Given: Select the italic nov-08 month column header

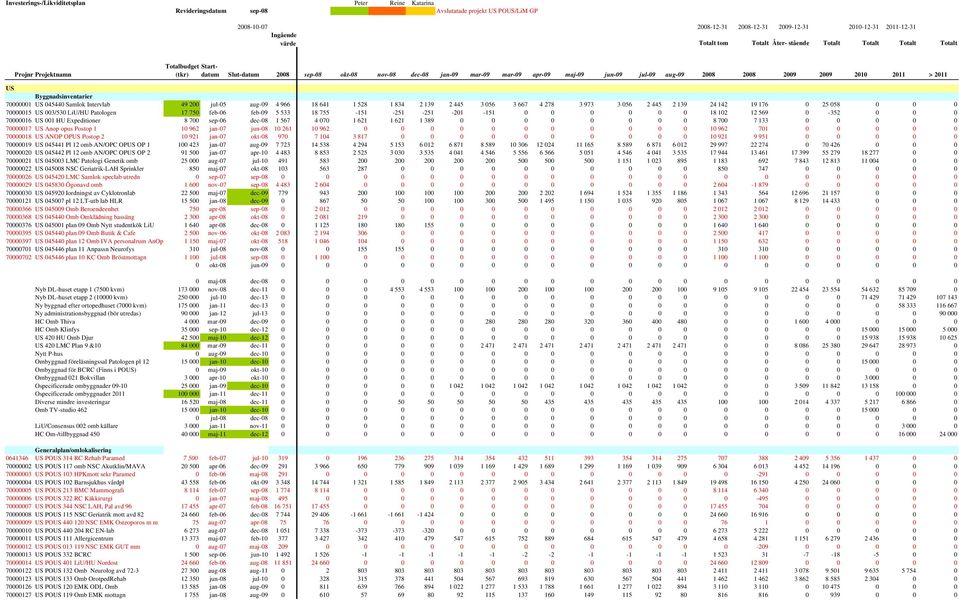Looking at the screenshot, I should (x=386, y=75).
